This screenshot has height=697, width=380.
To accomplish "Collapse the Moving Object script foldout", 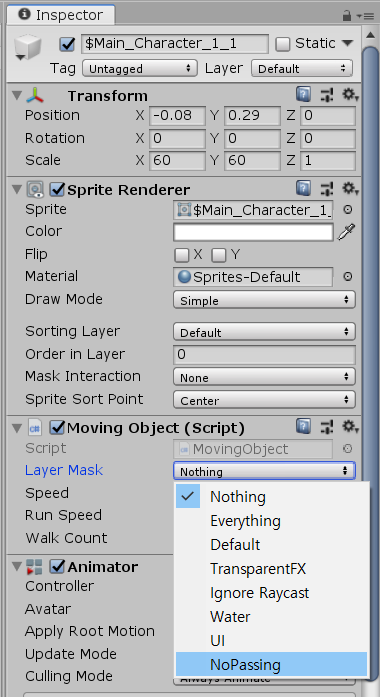I will click(17, 428).
